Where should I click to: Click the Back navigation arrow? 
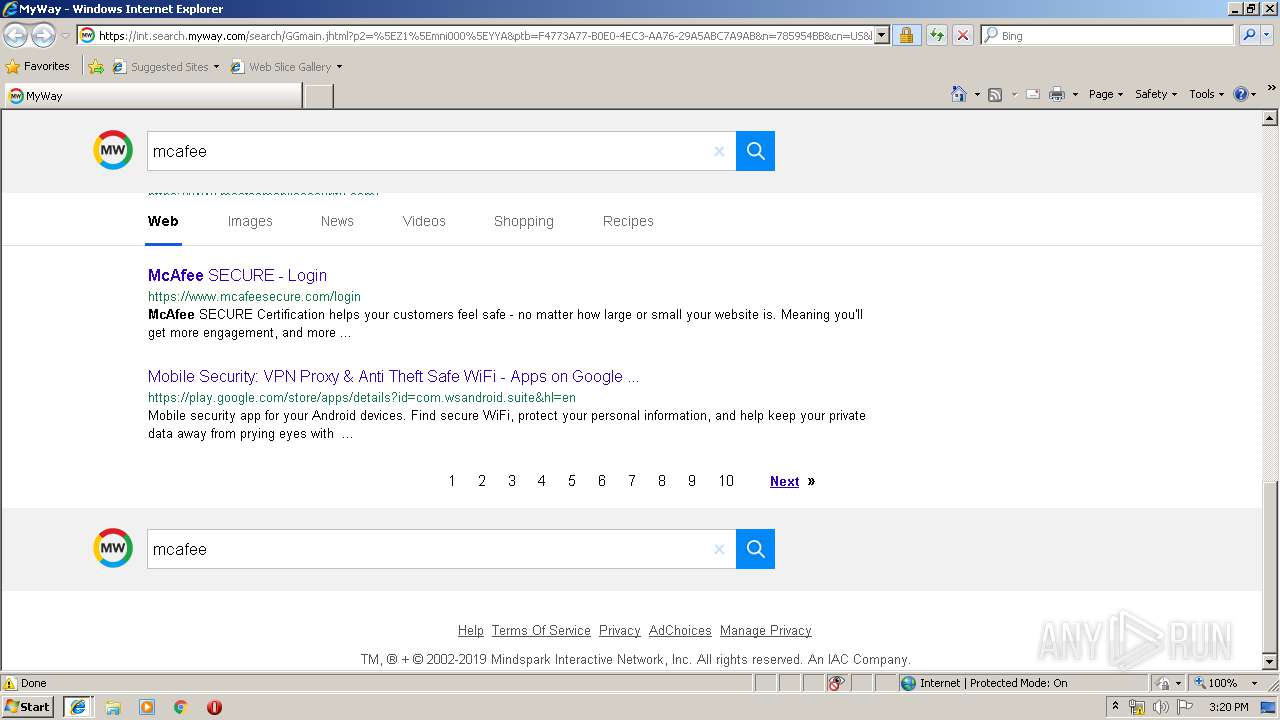[x=15, y=36]
